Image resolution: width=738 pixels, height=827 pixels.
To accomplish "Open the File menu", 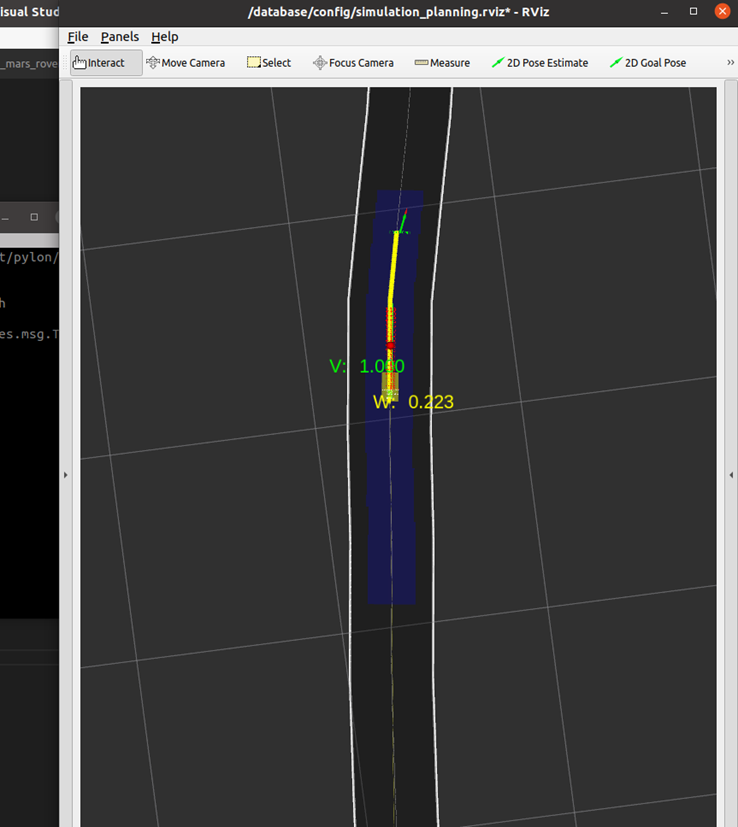I will [78, 37].
